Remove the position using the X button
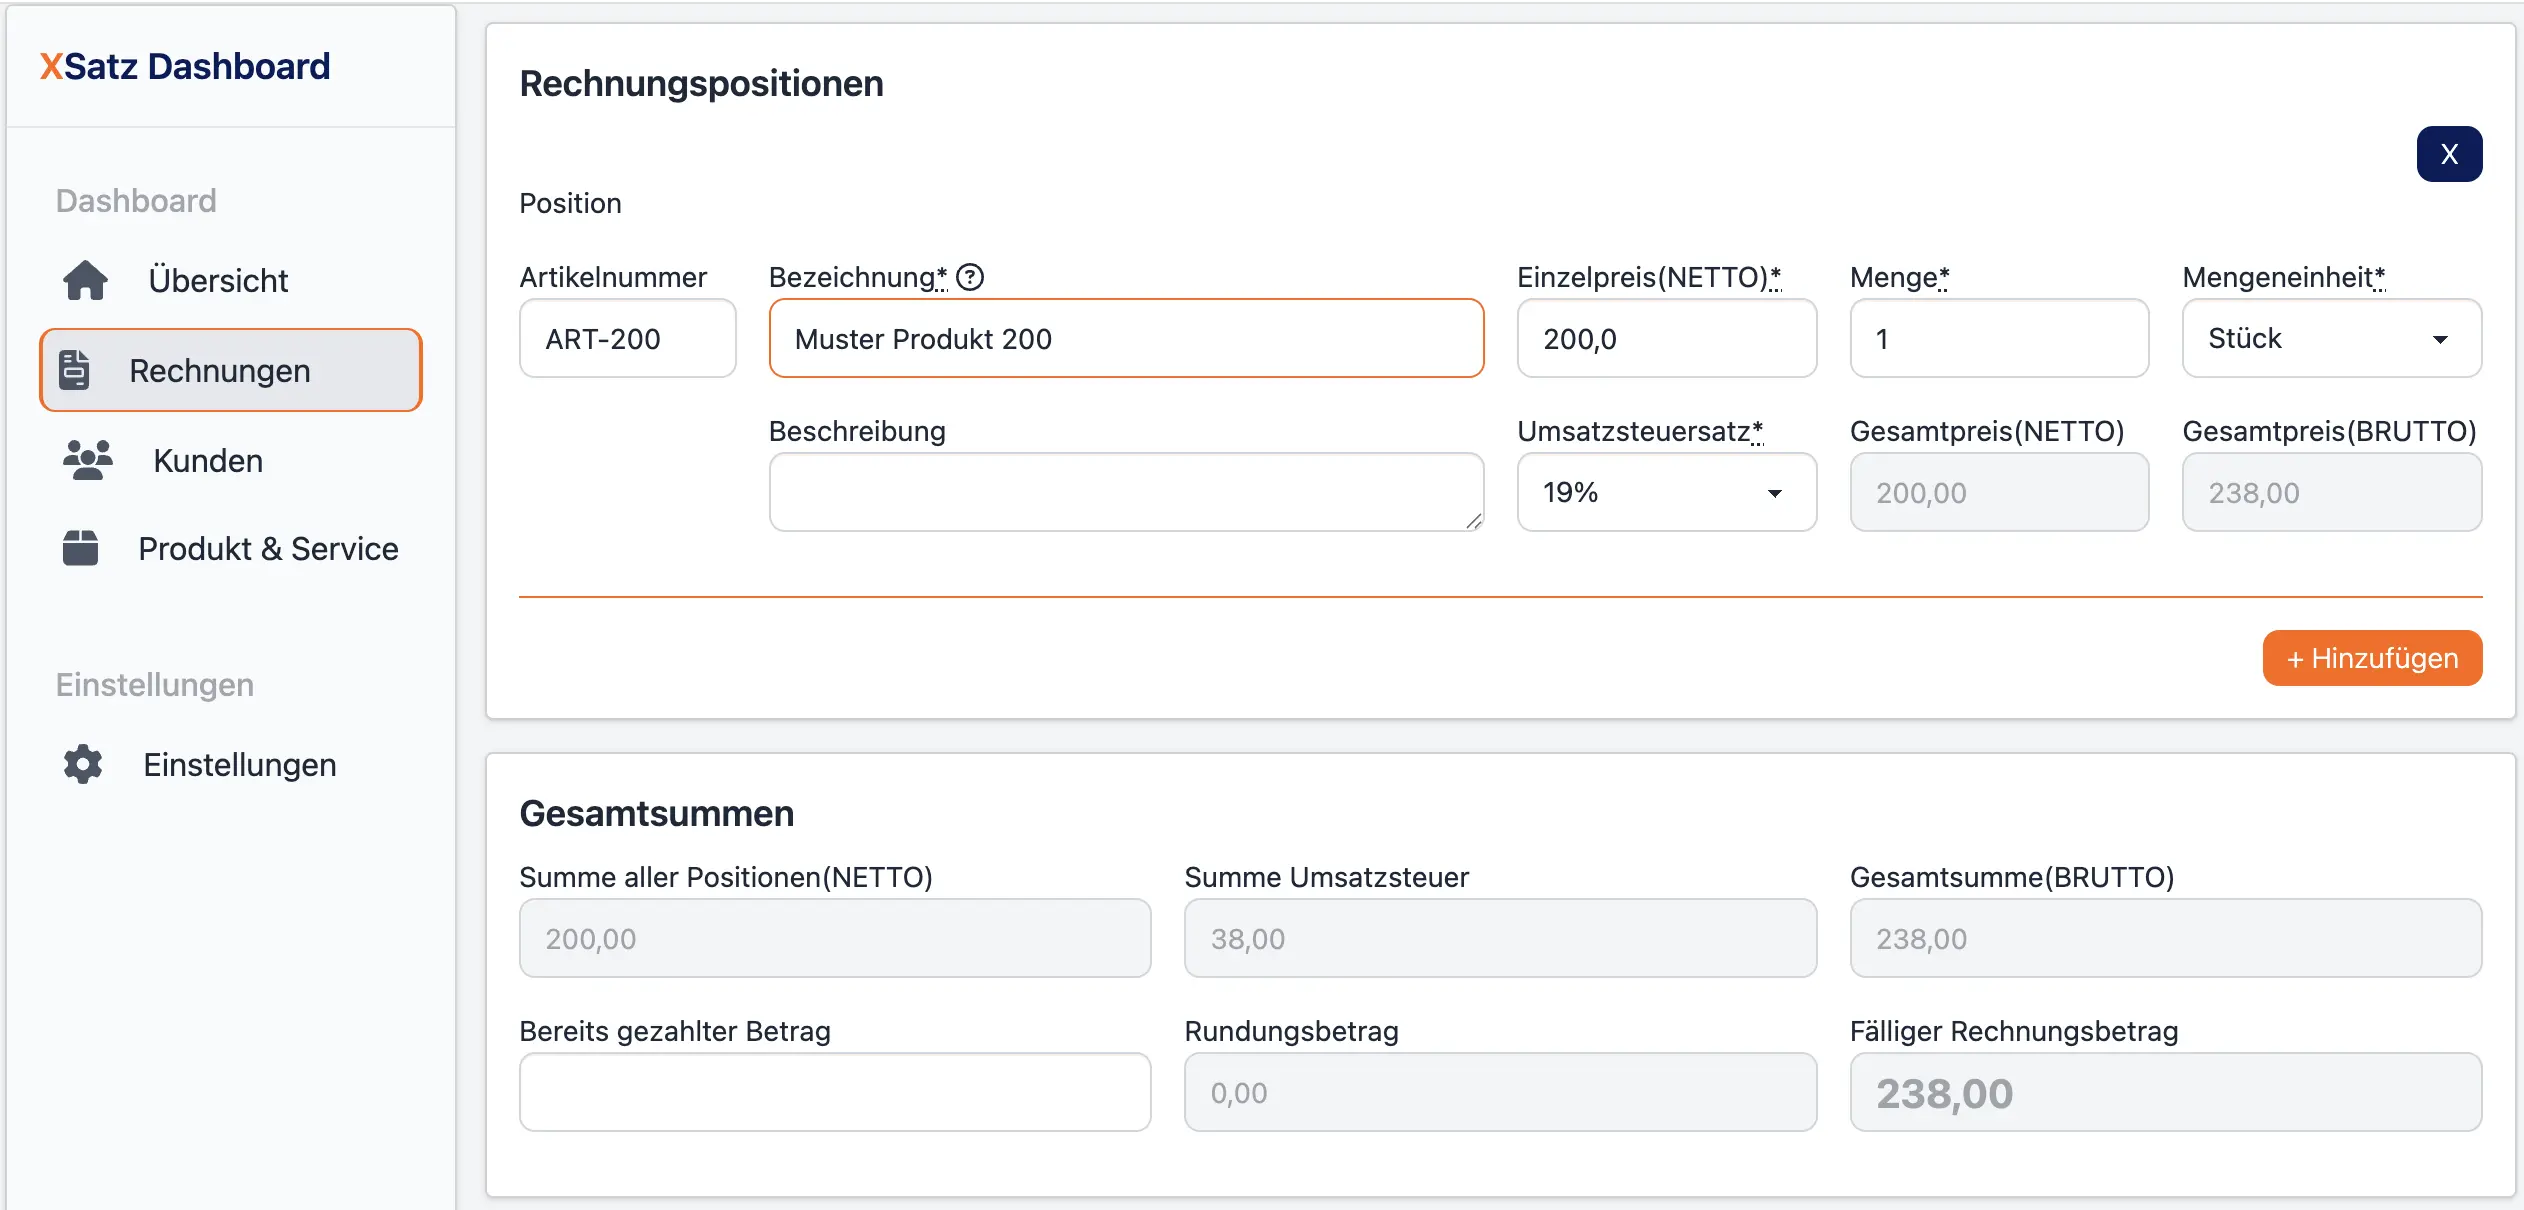2524x1210 pixels. tap(2449, 153)
